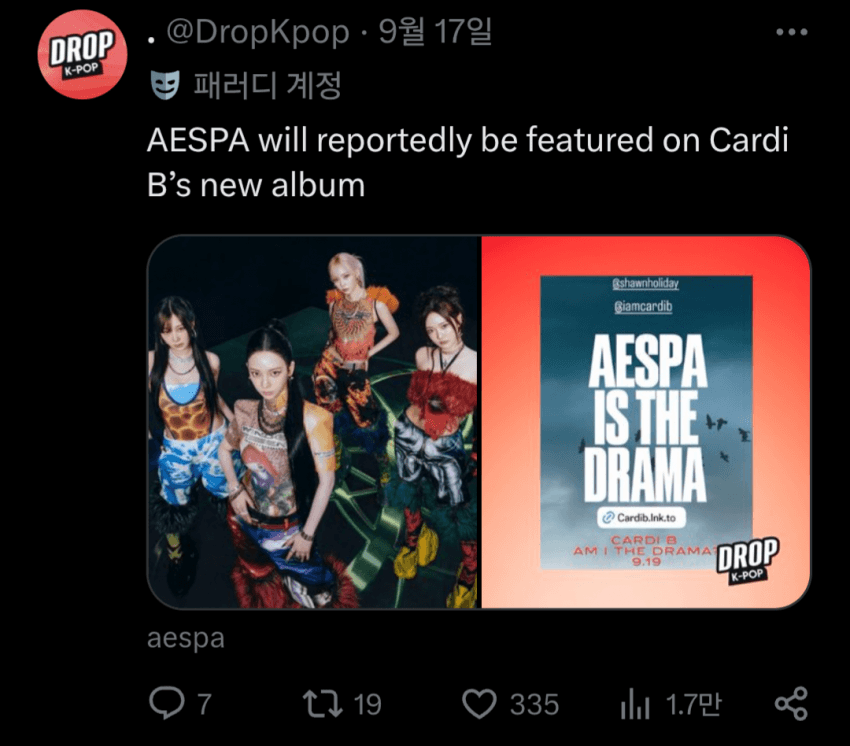Click the 9월 17일 post date
This screenshot has width=850, height=746.
click(435, 31)
